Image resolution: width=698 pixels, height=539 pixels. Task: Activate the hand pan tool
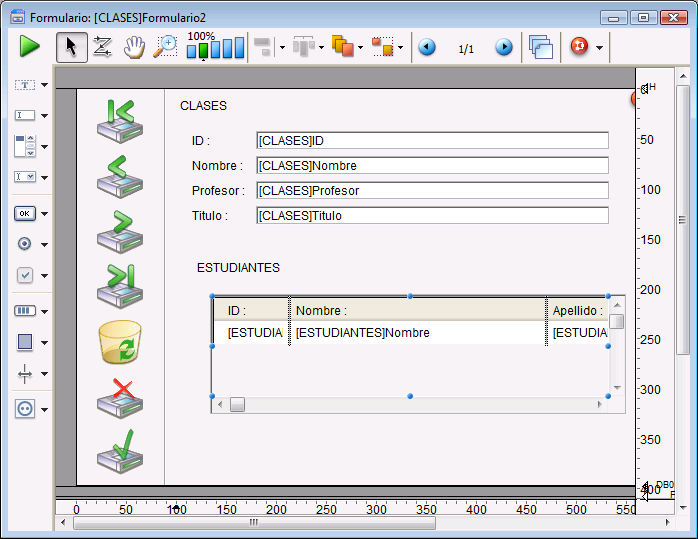(x=133, y=46)
